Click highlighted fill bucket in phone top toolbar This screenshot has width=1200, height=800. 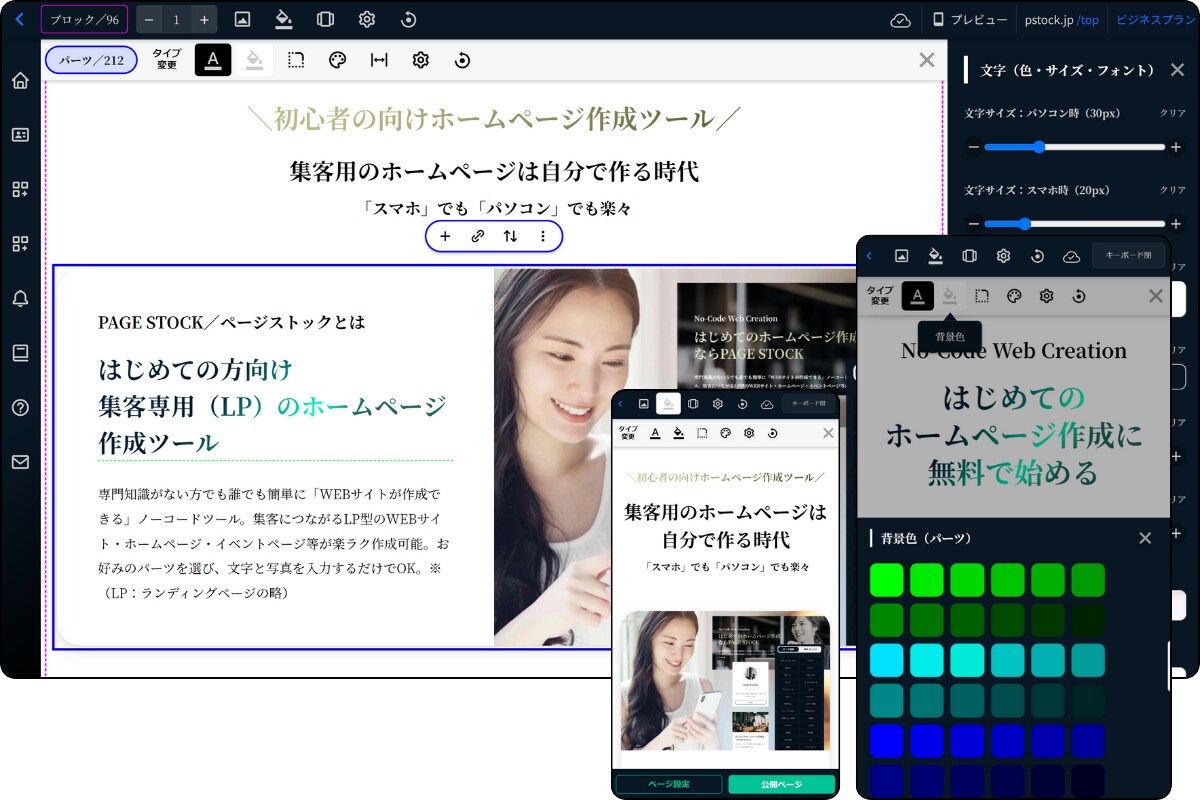click(x=668, y=404)
